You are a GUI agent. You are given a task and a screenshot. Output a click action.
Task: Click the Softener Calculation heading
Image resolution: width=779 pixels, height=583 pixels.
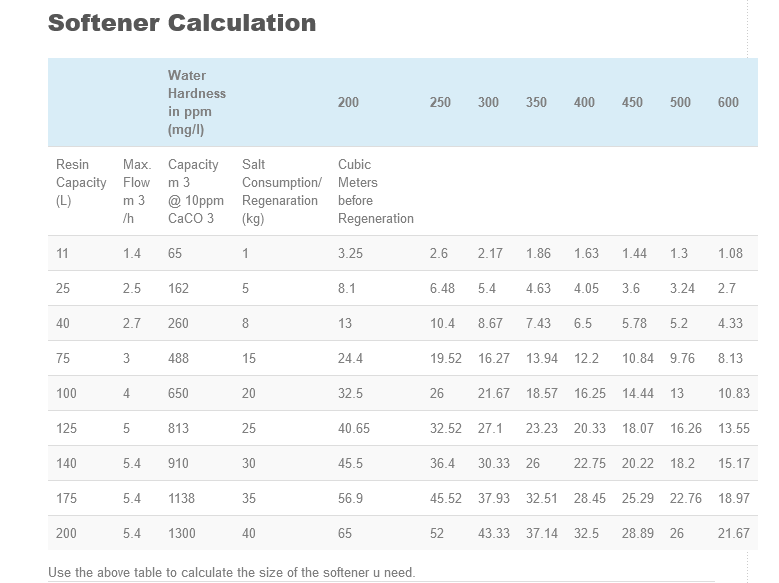[182, 23]
